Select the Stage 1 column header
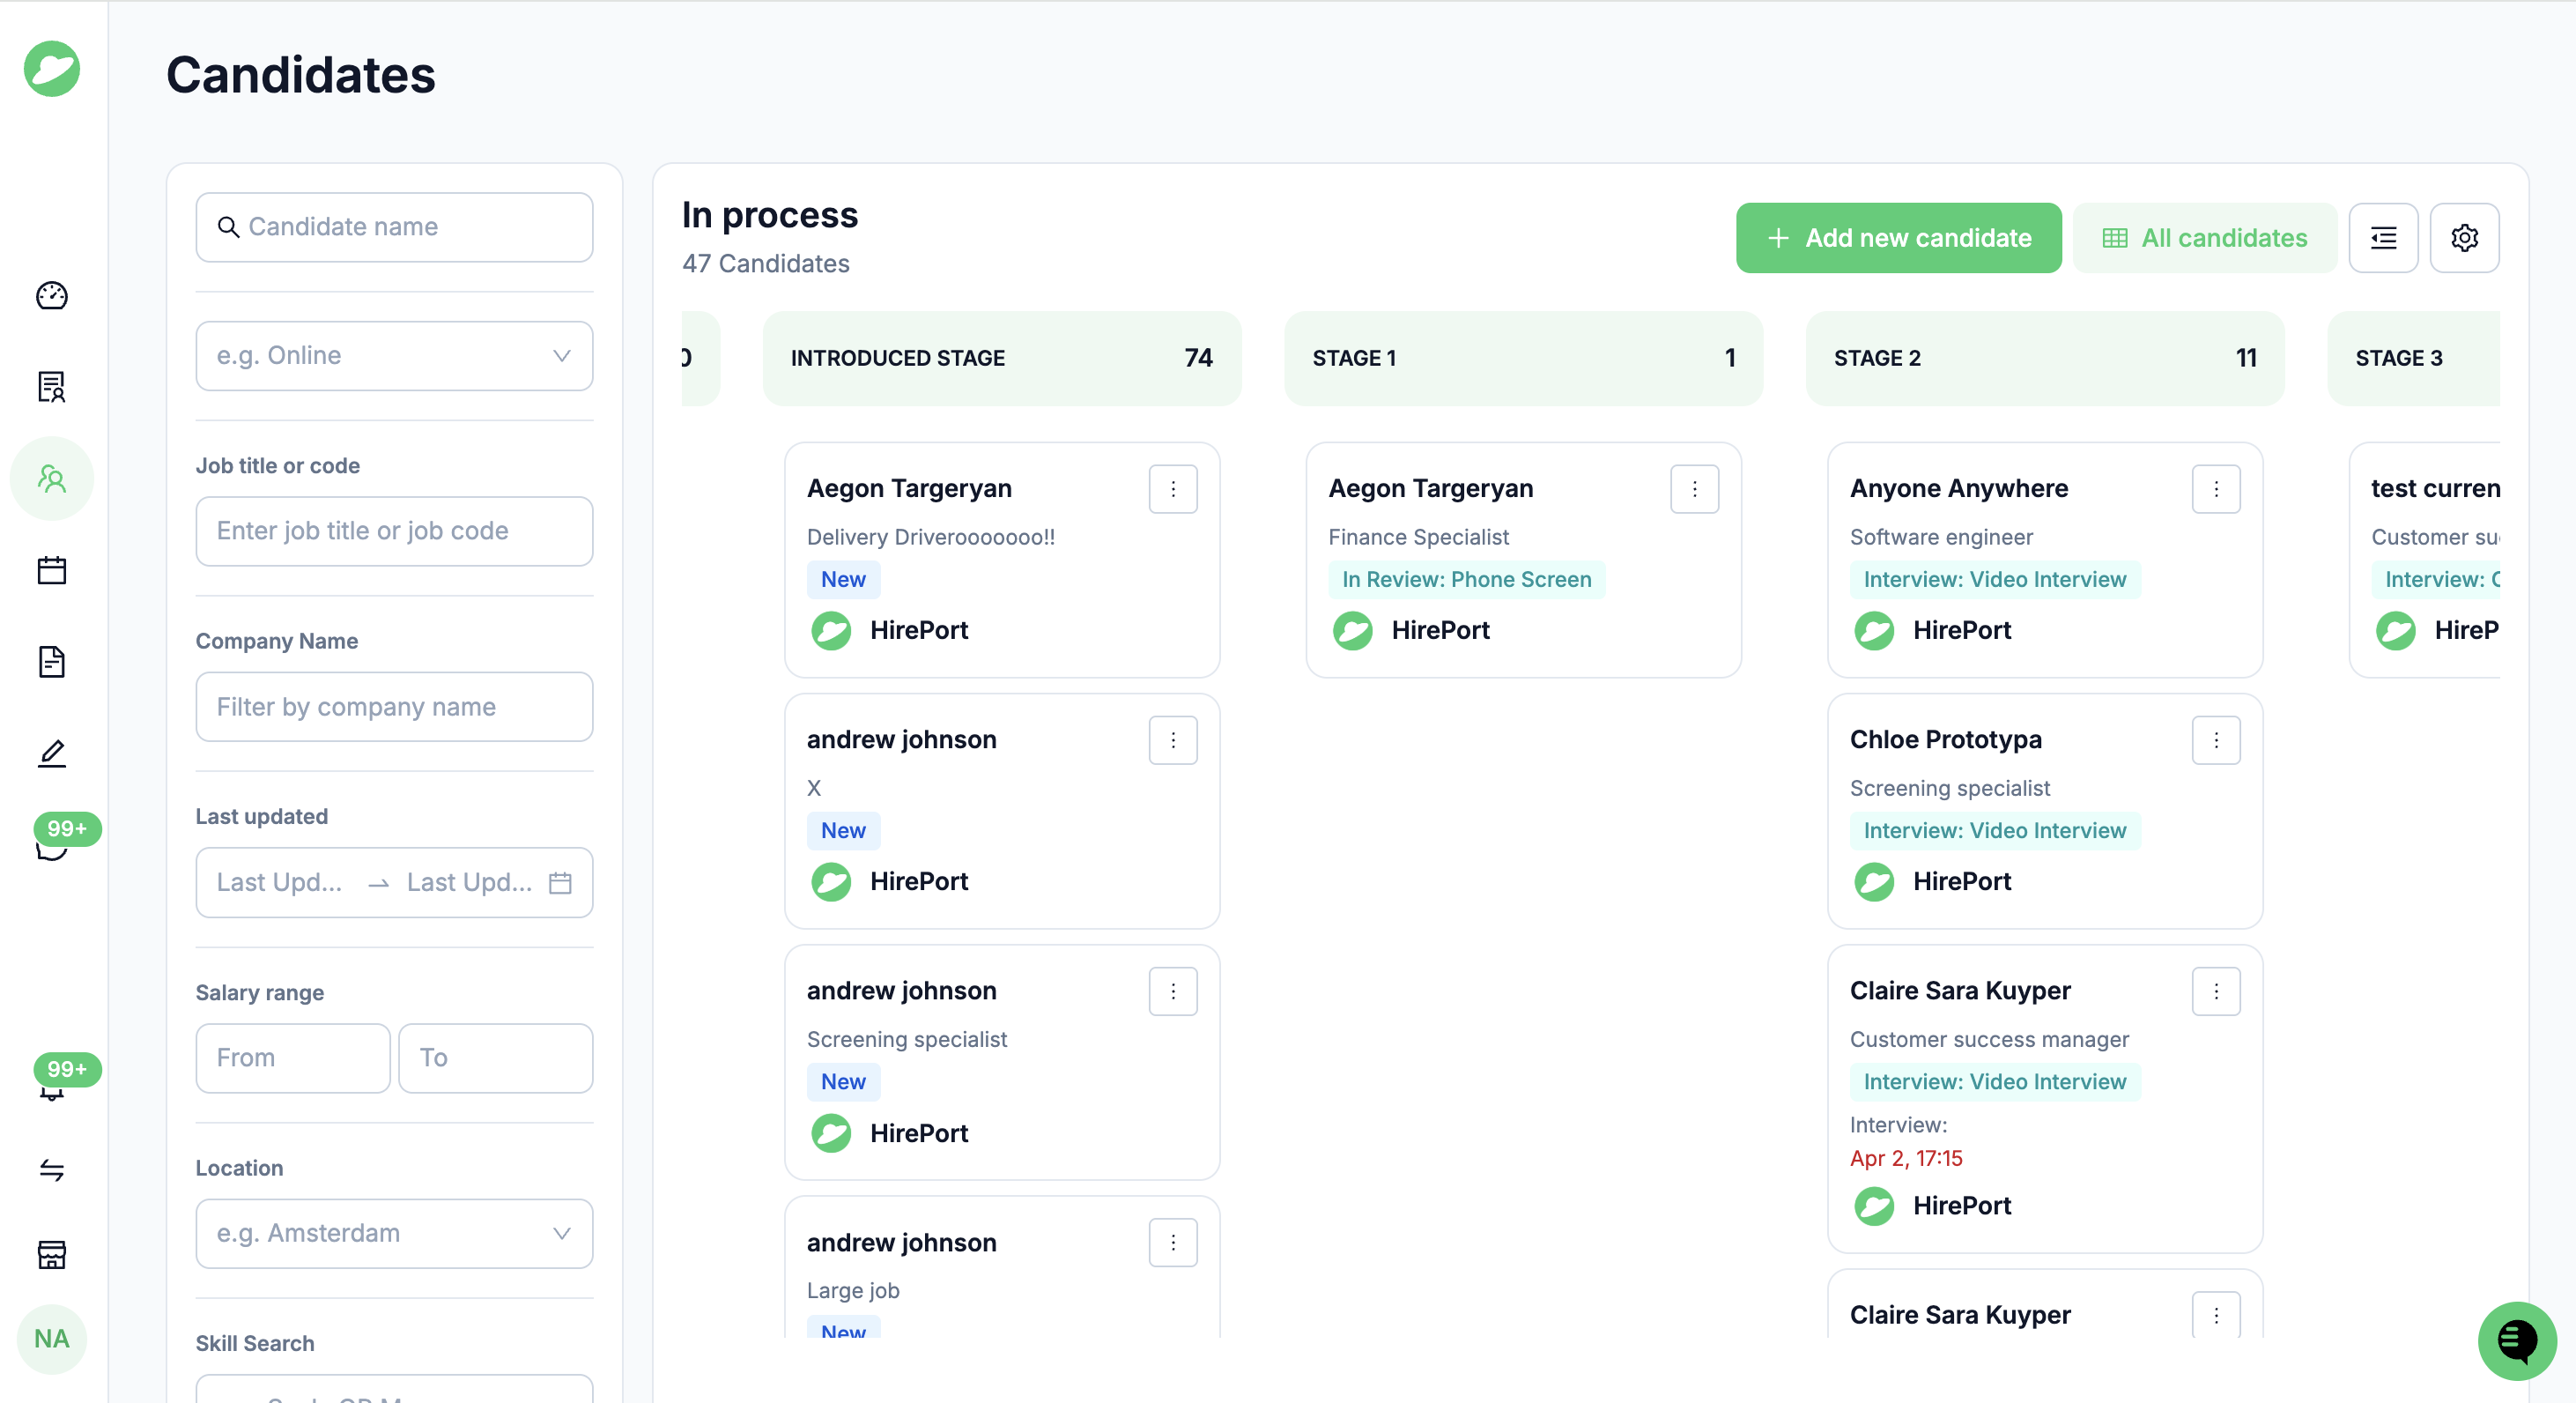Viewport: 2576px width, 1403px height. (1523, 358)
